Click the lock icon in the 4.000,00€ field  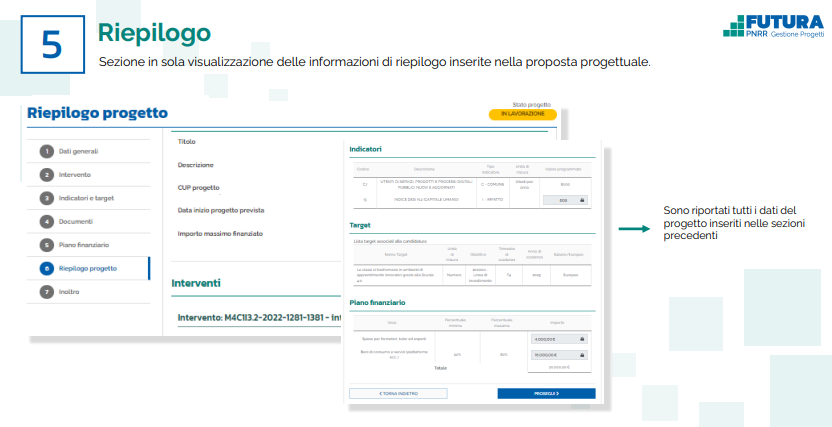pyautogui.click(x=582, y=339)
